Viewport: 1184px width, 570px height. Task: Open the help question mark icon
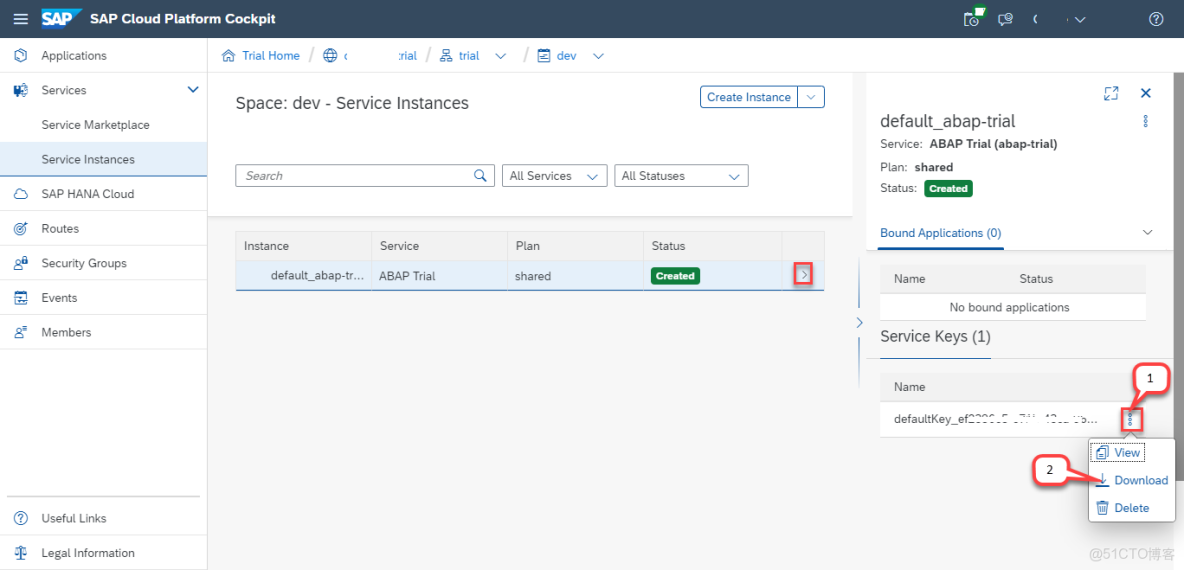(x=1156, y=19)
